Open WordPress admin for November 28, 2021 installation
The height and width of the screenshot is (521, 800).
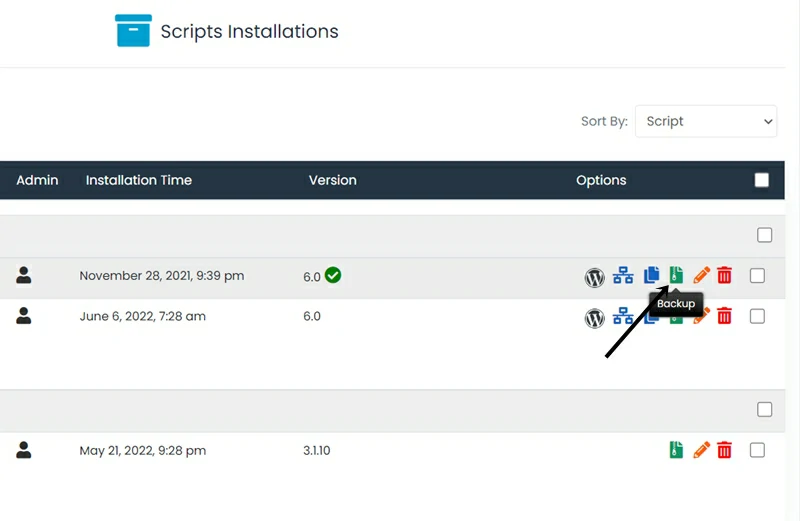595,277
